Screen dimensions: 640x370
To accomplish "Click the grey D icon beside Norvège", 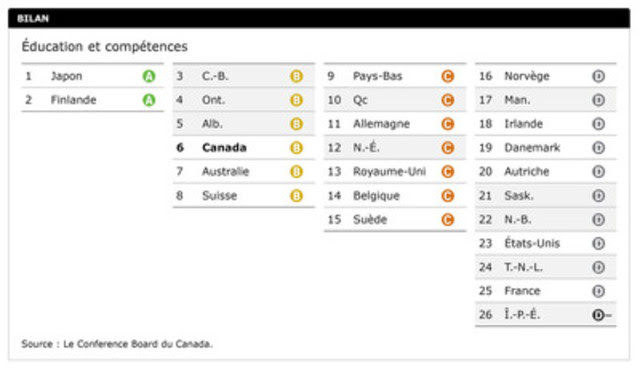I will 598,76.
